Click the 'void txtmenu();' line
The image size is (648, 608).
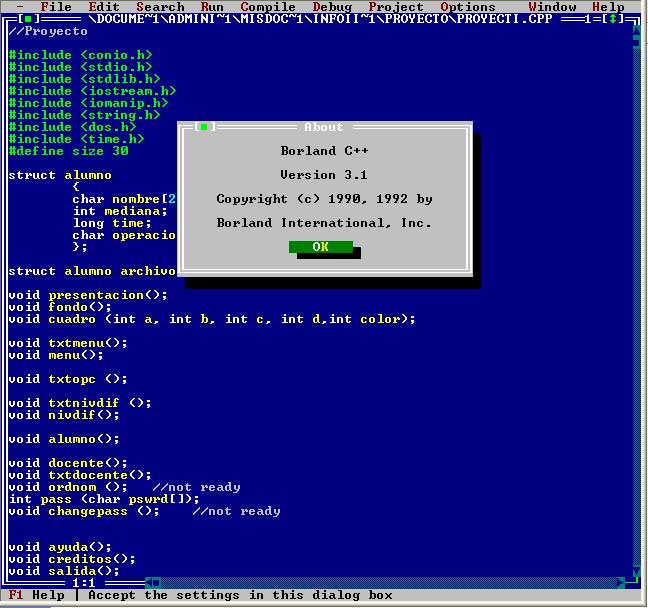pos(68,343)
